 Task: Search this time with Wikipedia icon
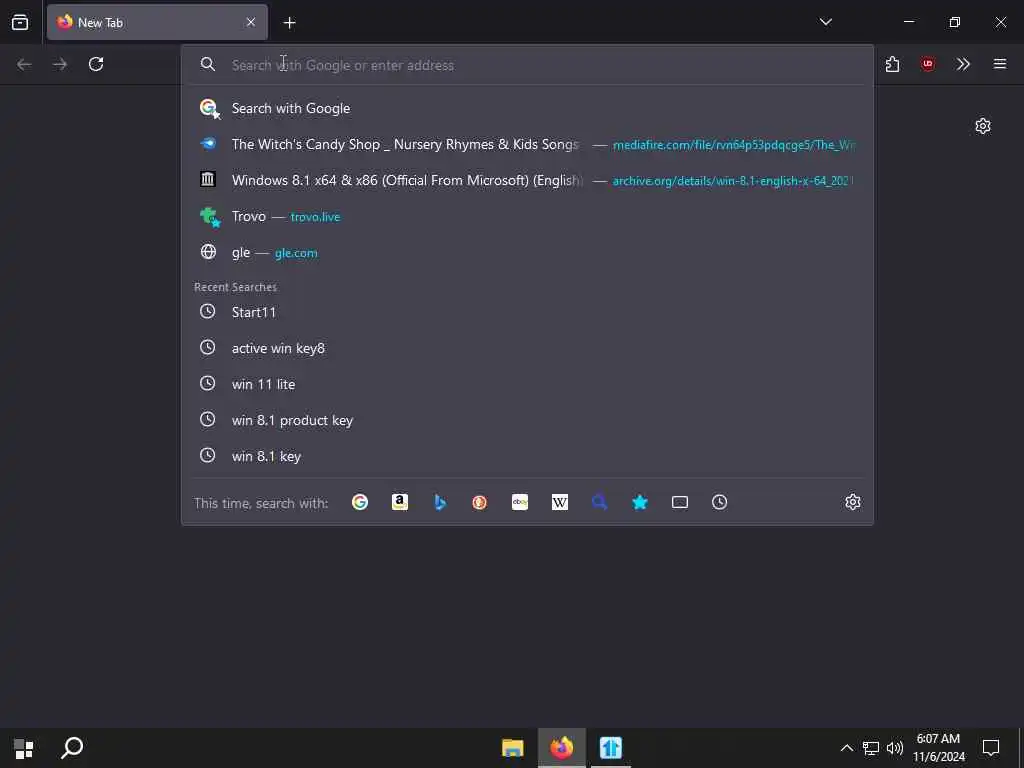[x=560, y=502]
